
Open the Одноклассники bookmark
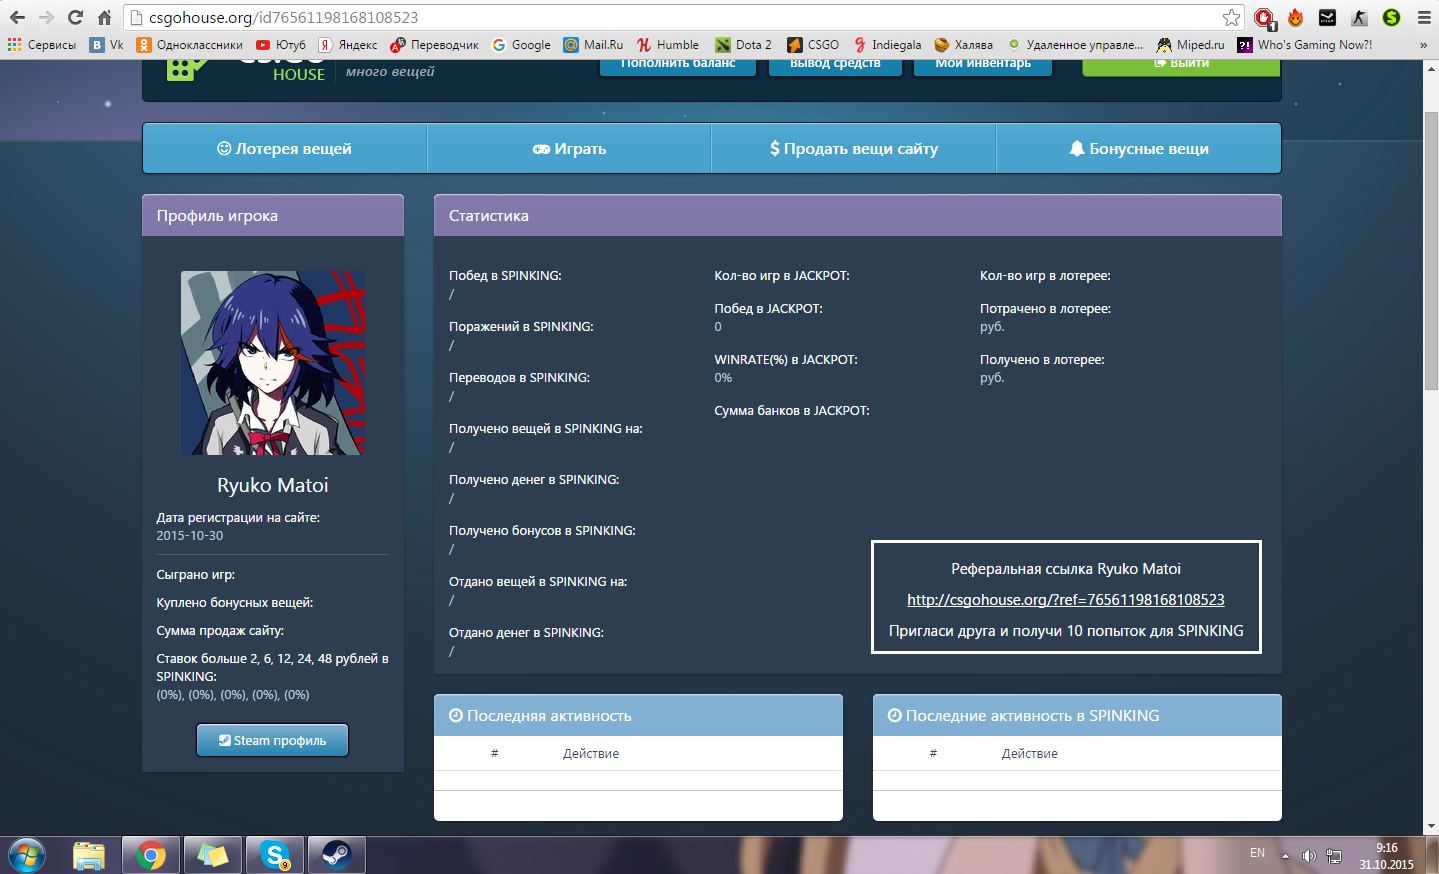click(189, 45)
